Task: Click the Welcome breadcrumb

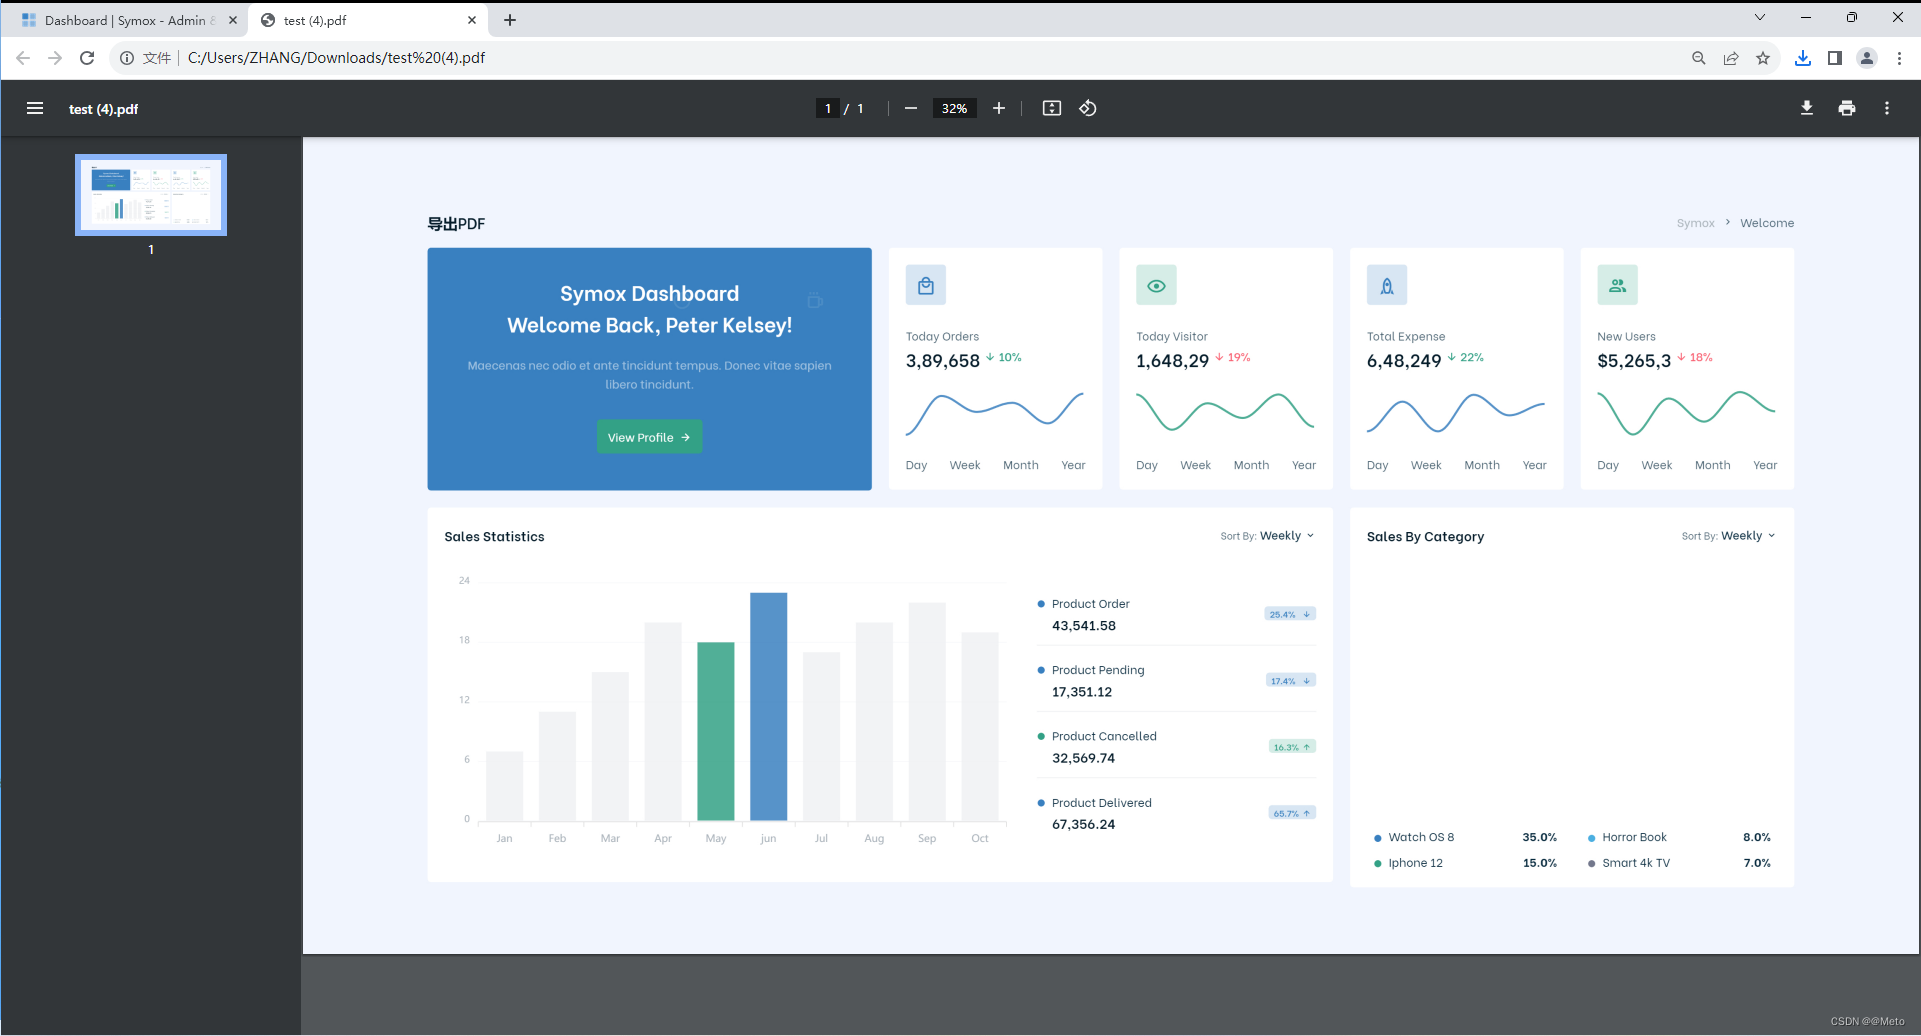Action: coord(1767,223)
